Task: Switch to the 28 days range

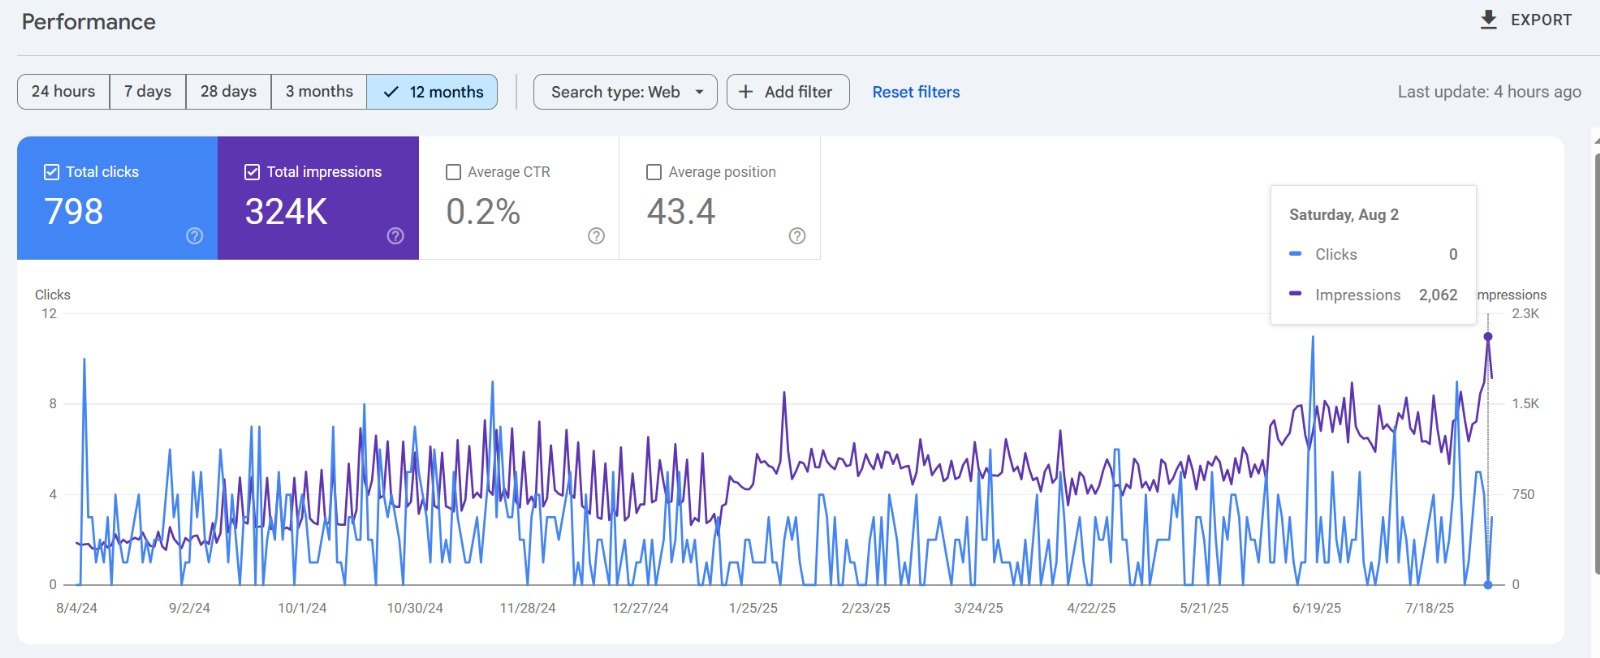Action: click(228, 92)
